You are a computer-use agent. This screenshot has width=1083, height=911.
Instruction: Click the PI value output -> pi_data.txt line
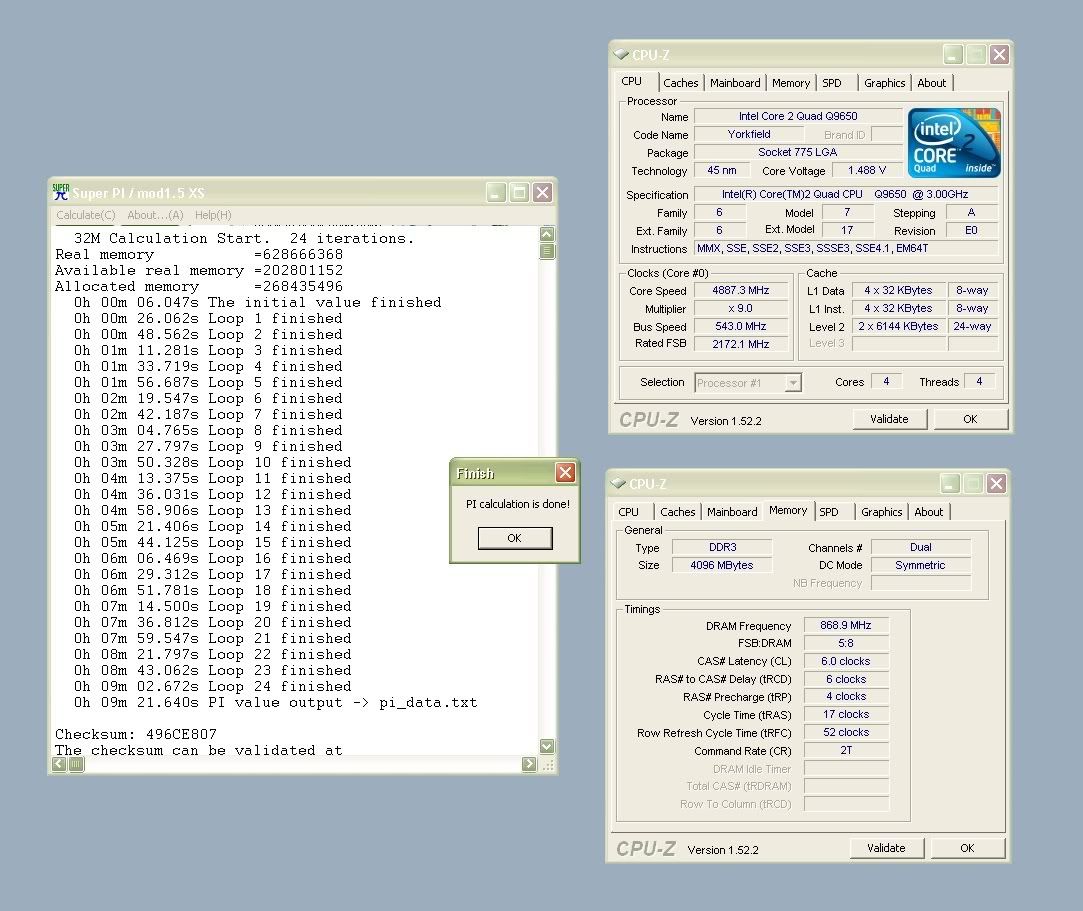point(276,702)
